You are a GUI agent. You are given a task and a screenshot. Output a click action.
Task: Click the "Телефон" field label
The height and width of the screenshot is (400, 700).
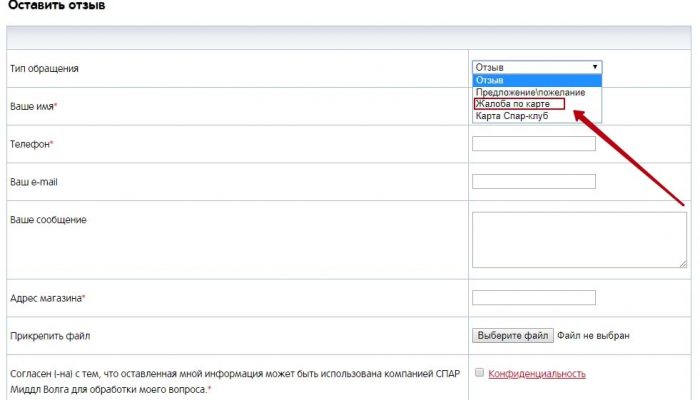[30, 144]
